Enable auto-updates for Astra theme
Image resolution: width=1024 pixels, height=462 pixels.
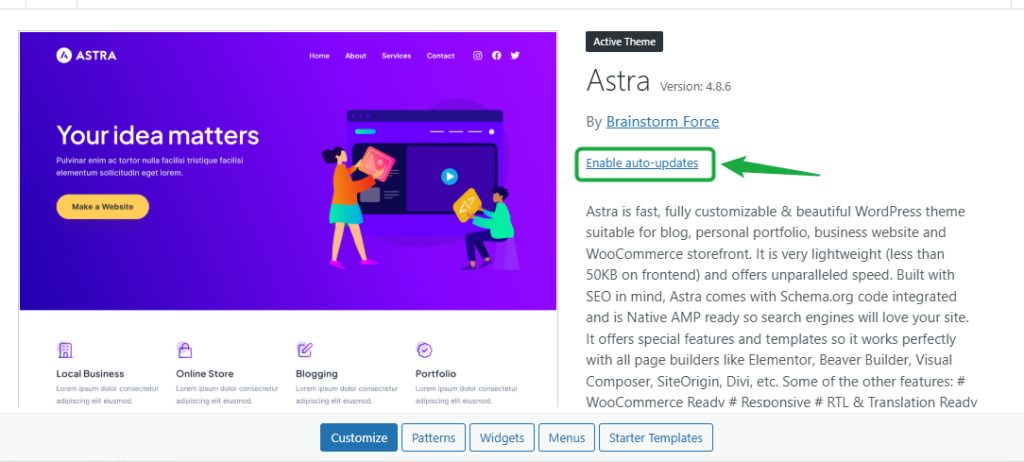pyautogui.click(x=642, y=163)
